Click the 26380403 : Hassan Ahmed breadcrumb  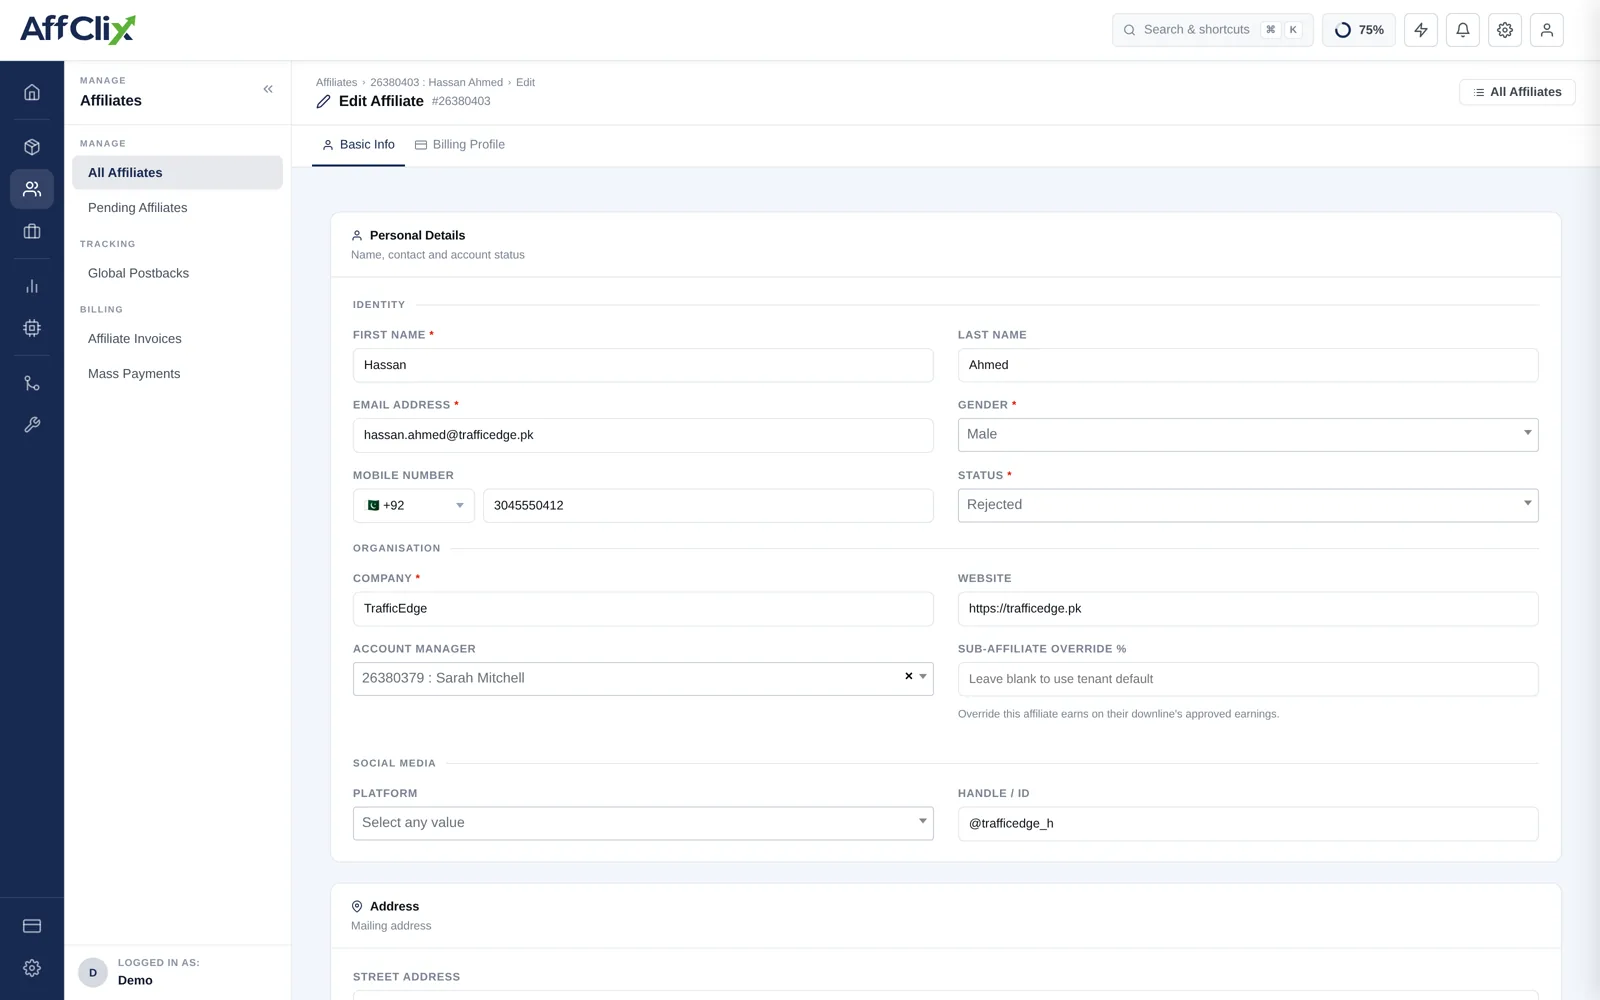[436, 82]
